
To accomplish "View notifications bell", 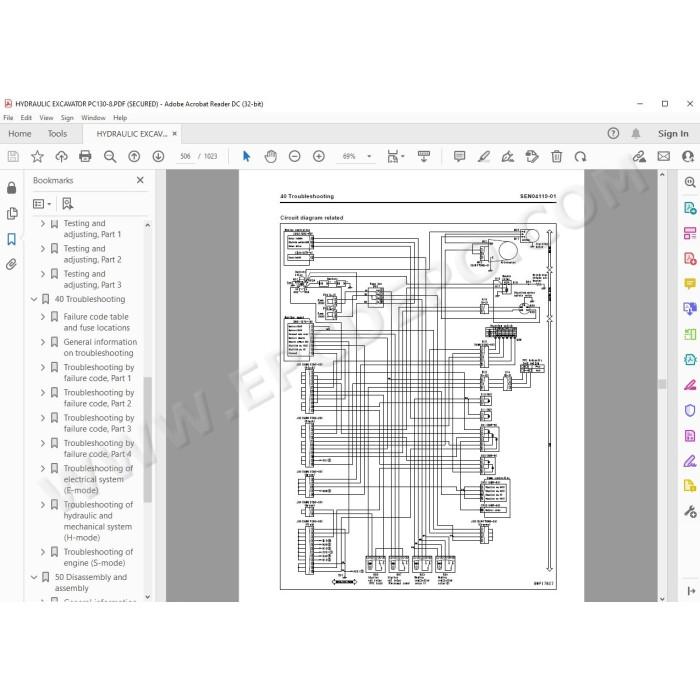I will tap(636, 133).
